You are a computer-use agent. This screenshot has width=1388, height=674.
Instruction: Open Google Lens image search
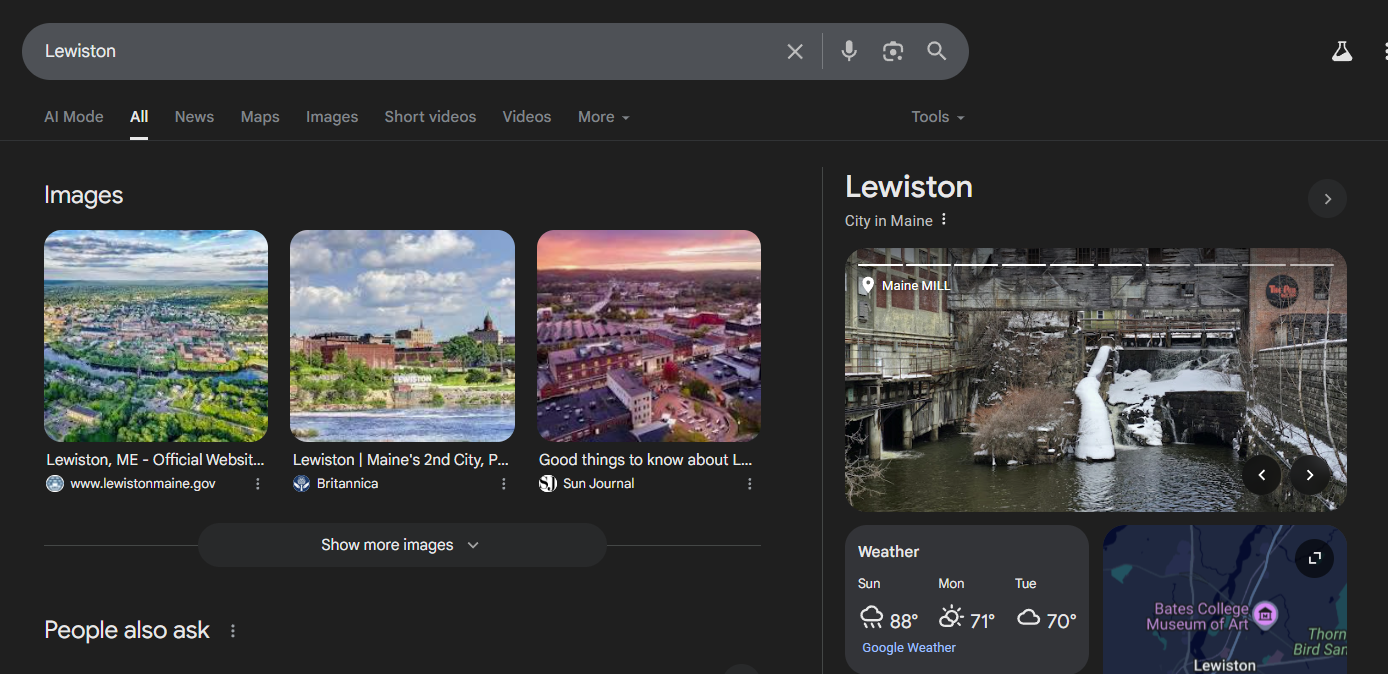coord(893,51)
